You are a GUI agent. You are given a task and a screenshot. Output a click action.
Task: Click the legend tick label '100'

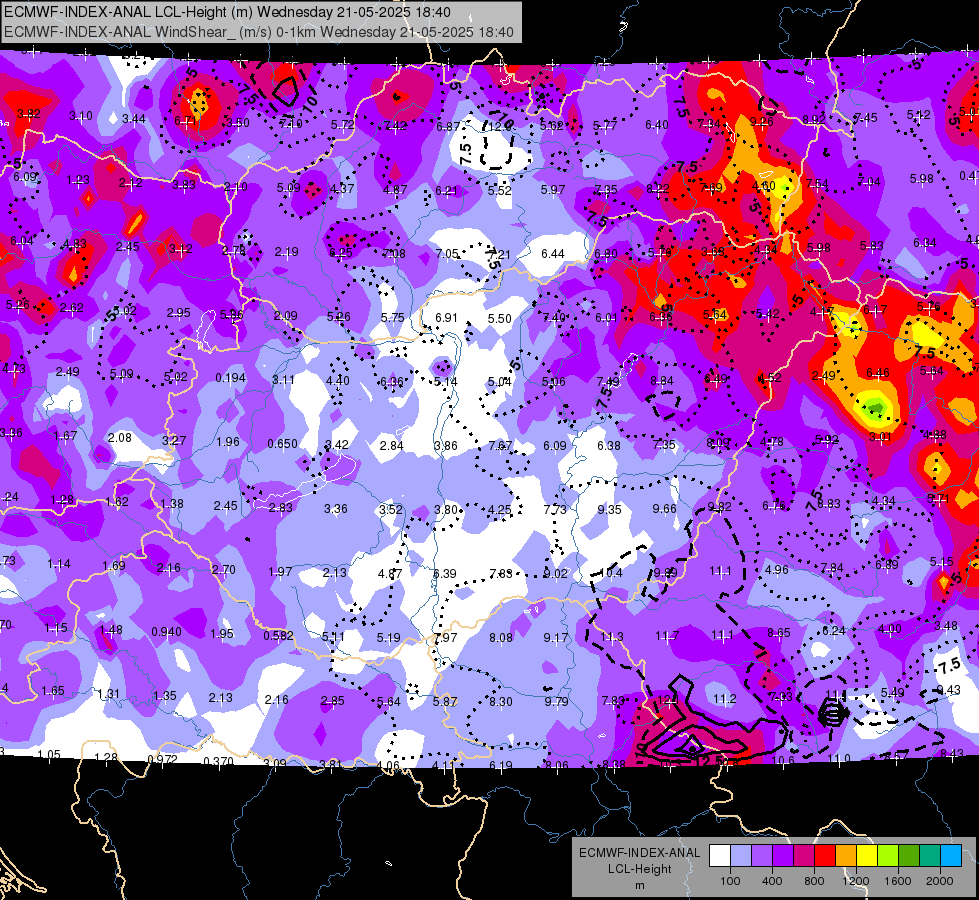point(730,881)
